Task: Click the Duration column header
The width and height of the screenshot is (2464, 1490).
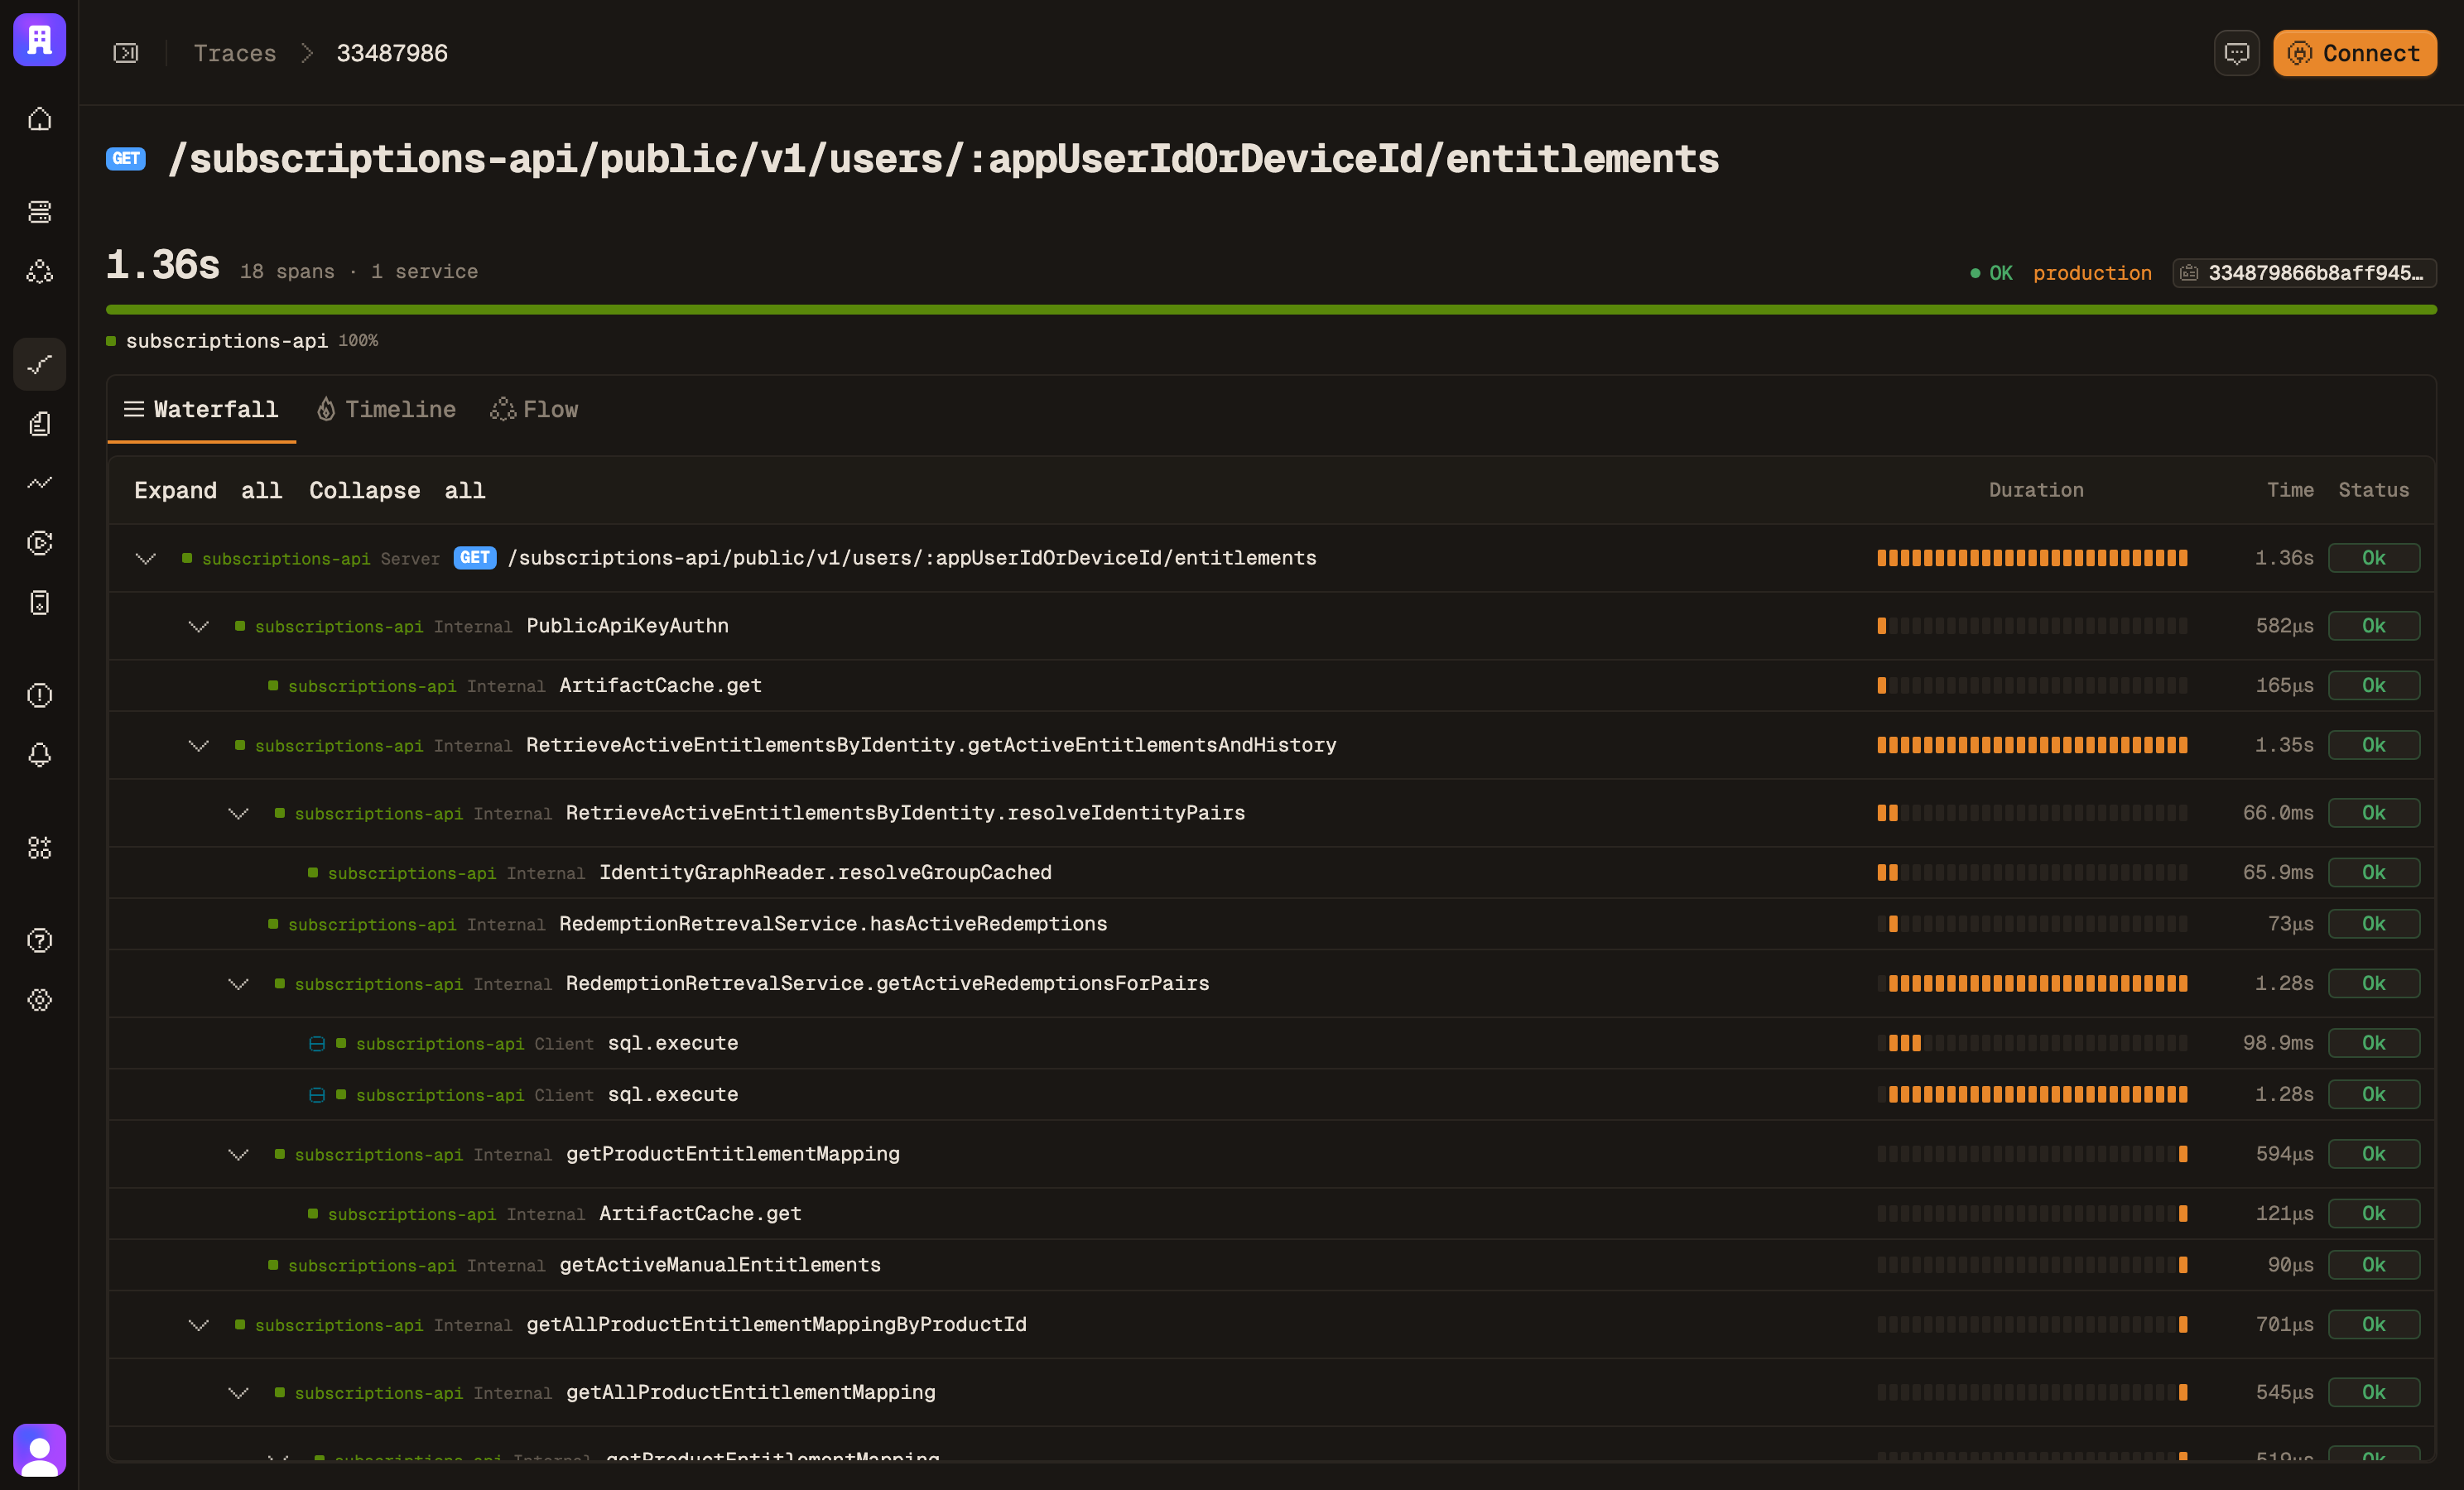Action: pyautogui.click(x=2036, y=490)
